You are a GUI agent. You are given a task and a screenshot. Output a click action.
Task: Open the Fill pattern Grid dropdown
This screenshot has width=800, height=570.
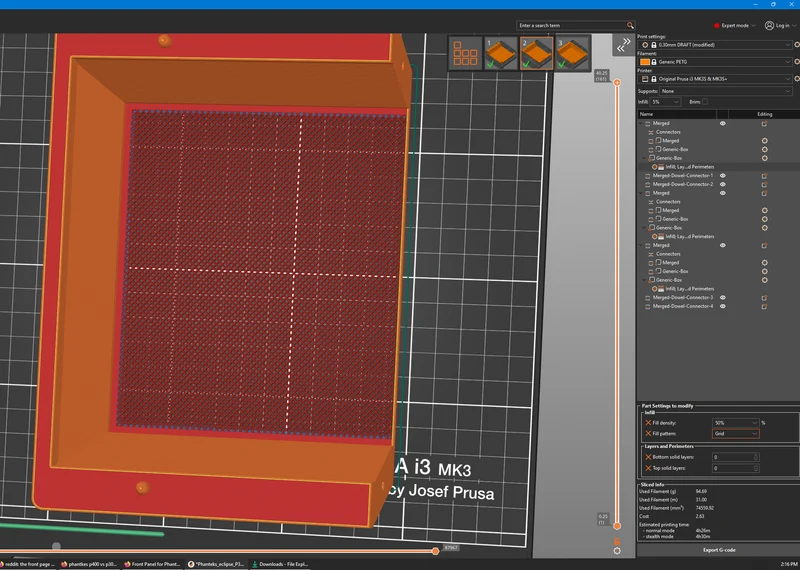pyautogui.click(x=735, y=434)
